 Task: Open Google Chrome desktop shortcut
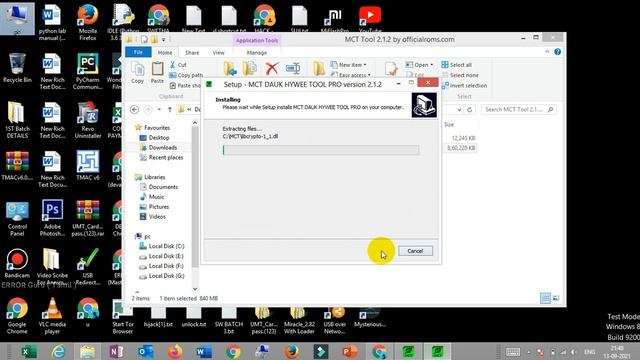17,316
